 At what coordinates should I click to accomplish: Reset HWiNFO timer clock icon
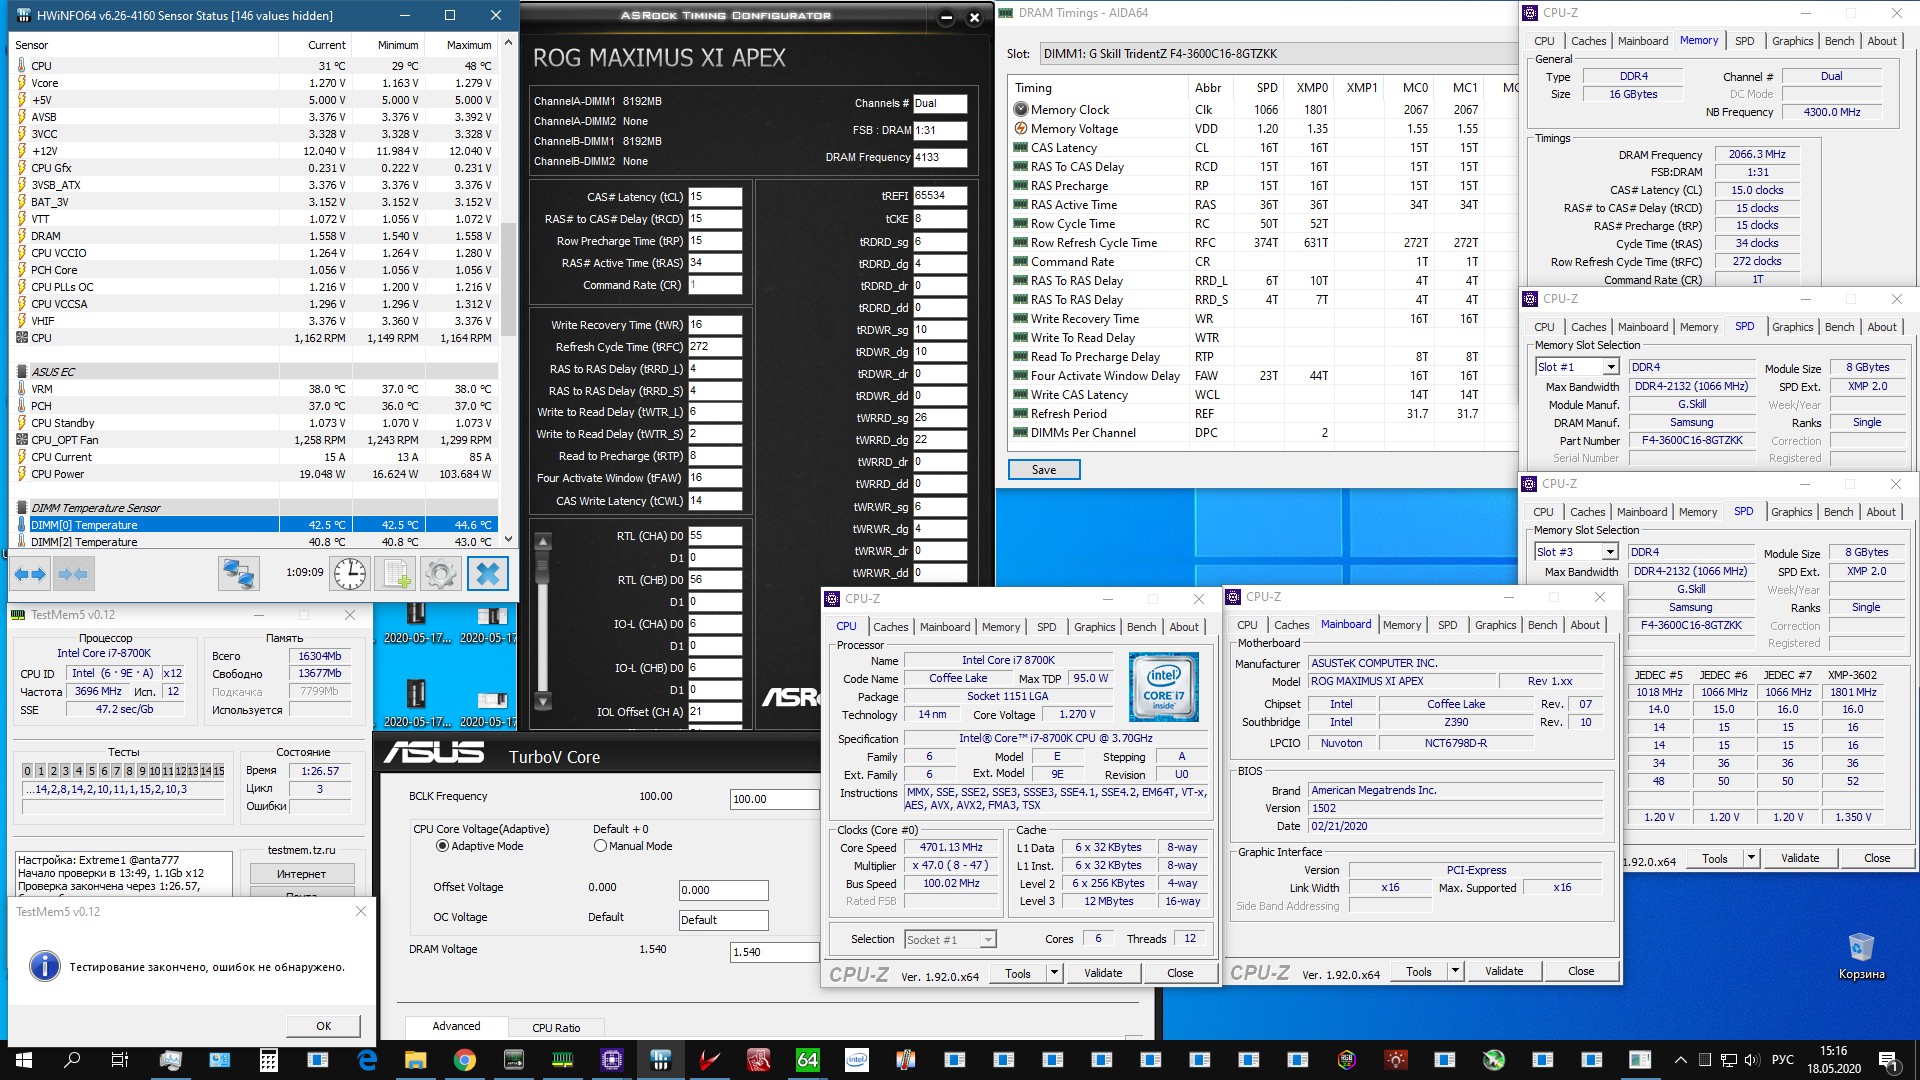(x=350, y=574)
